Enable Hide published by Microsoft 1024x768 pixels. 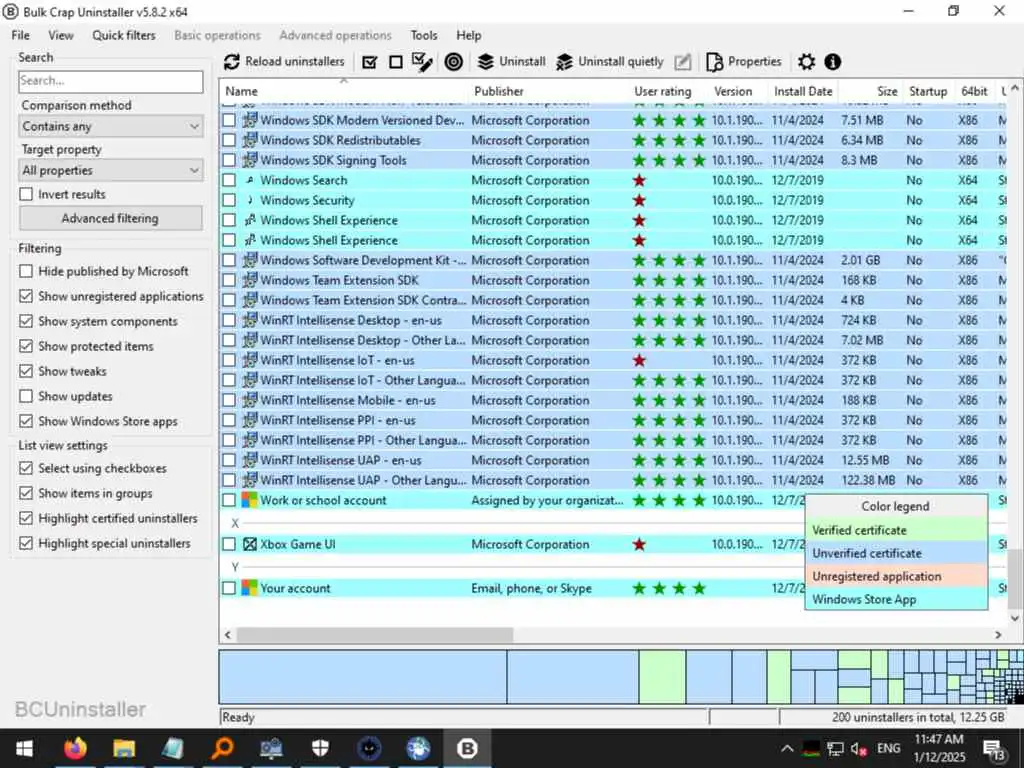click(x=26, y=271)
